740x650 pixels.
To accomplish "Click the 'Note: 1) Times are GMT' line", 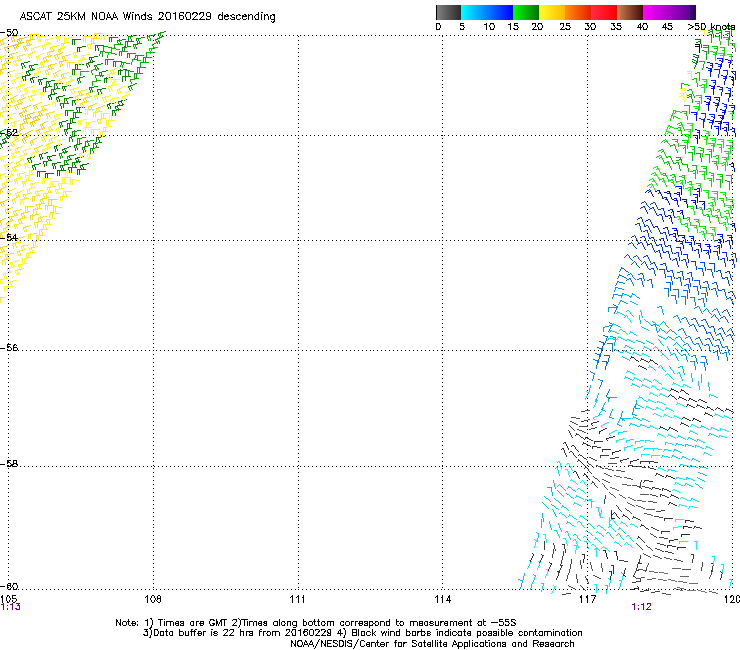I will point(316,623).
